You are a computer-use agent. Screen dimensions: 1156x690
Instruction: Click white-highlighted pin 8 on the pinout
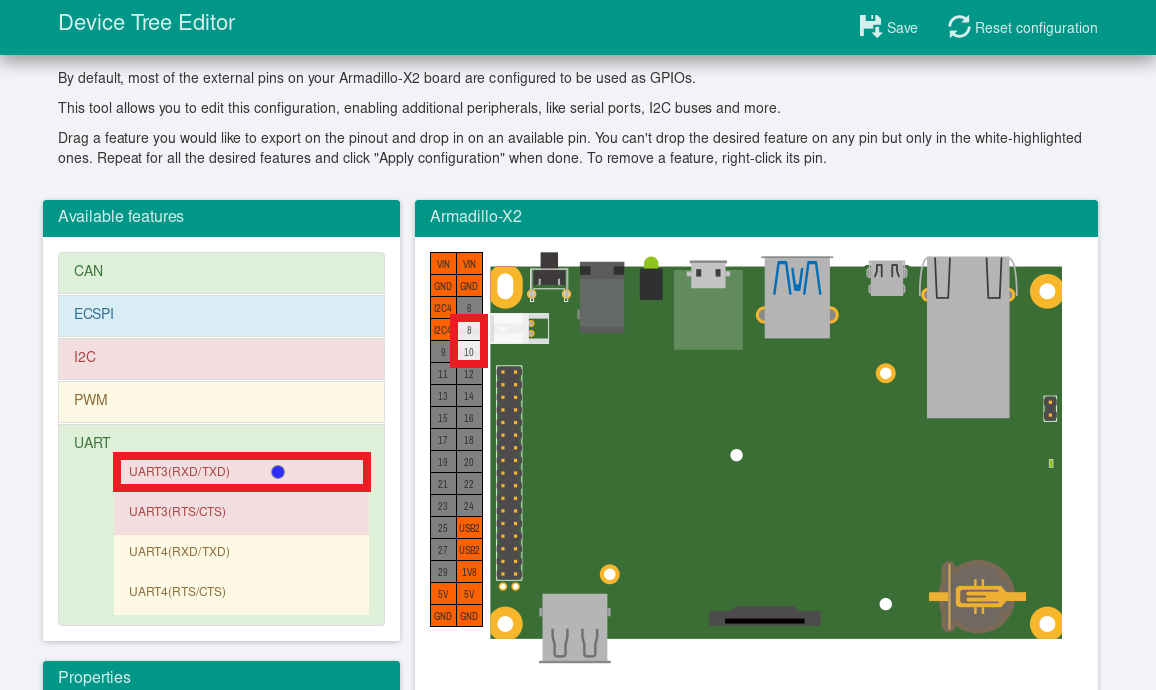point(469,330)
